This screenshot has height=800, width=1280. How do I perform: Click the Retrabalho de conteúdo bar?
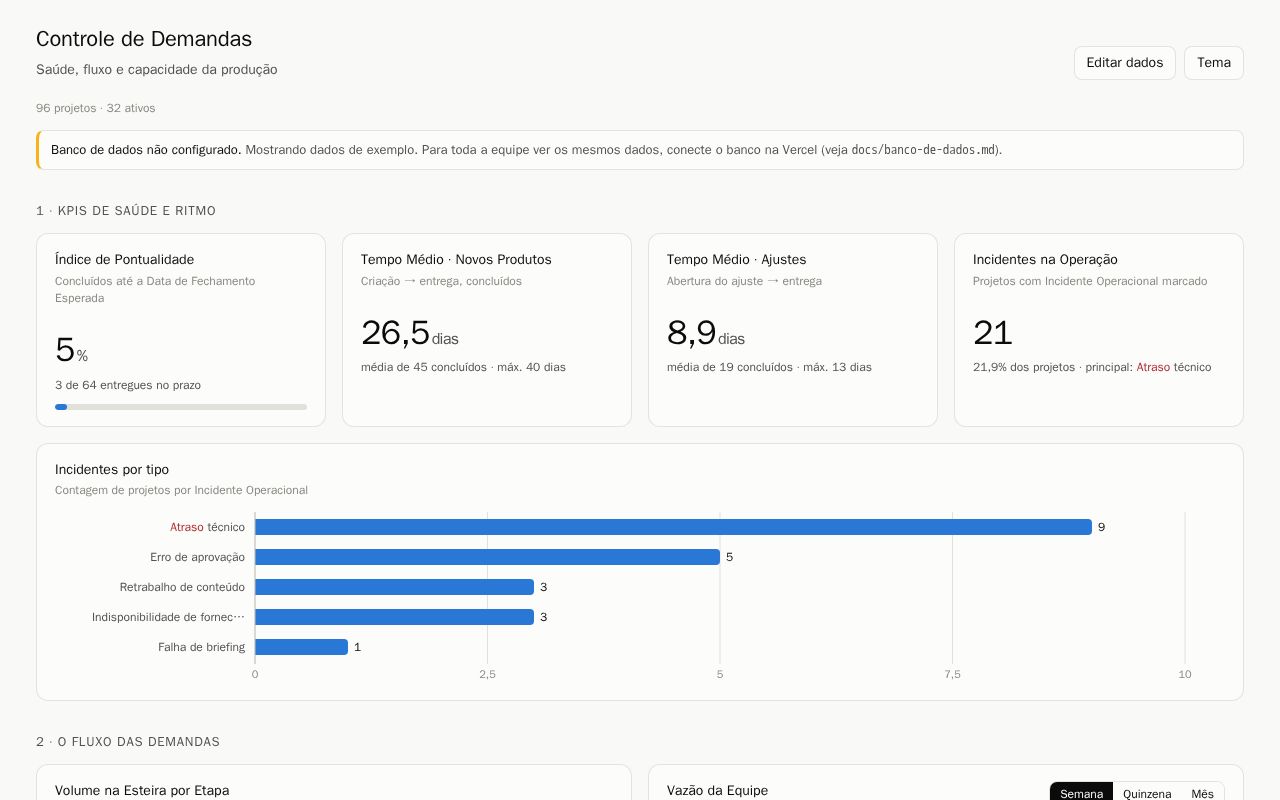(x=394, y=587)
